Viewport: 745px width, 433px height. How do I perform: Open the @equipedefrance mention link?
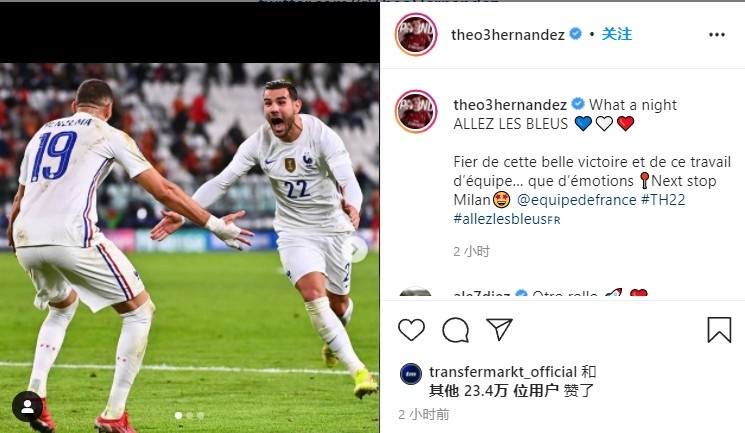click(x=576, y=200)
